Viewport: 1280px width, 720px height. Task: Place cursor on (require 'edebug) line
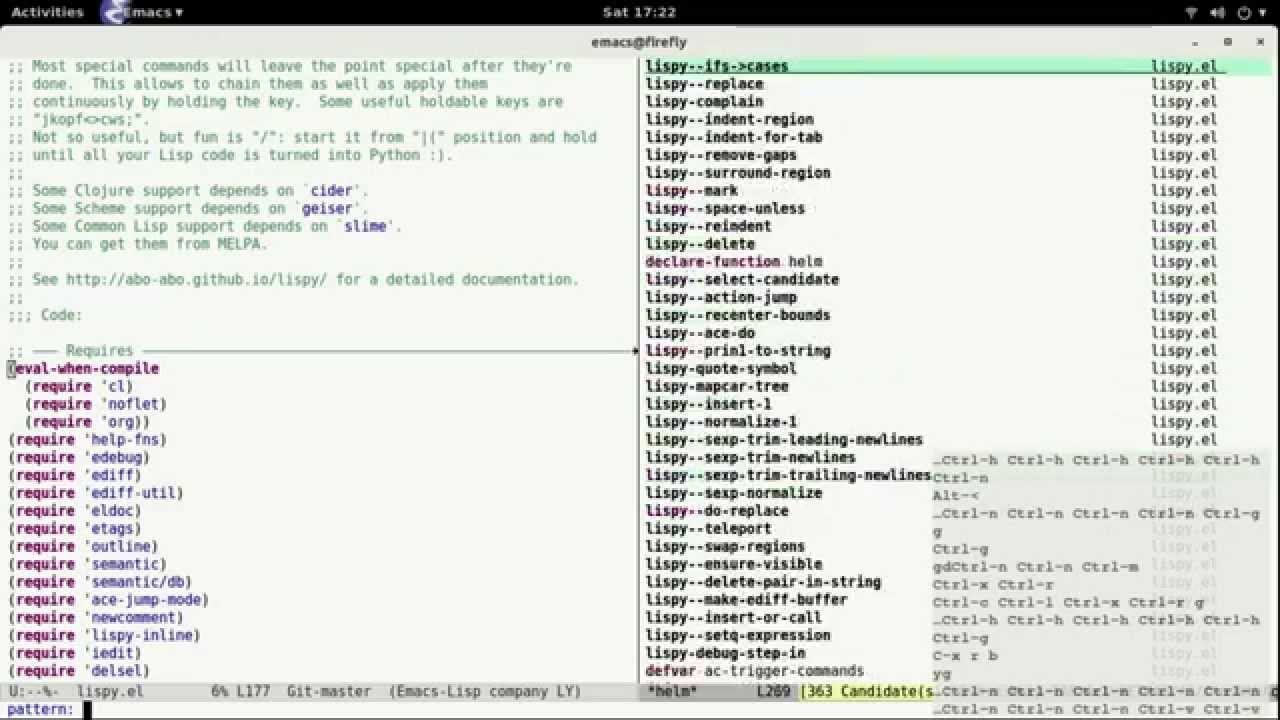tap(80, 458)
